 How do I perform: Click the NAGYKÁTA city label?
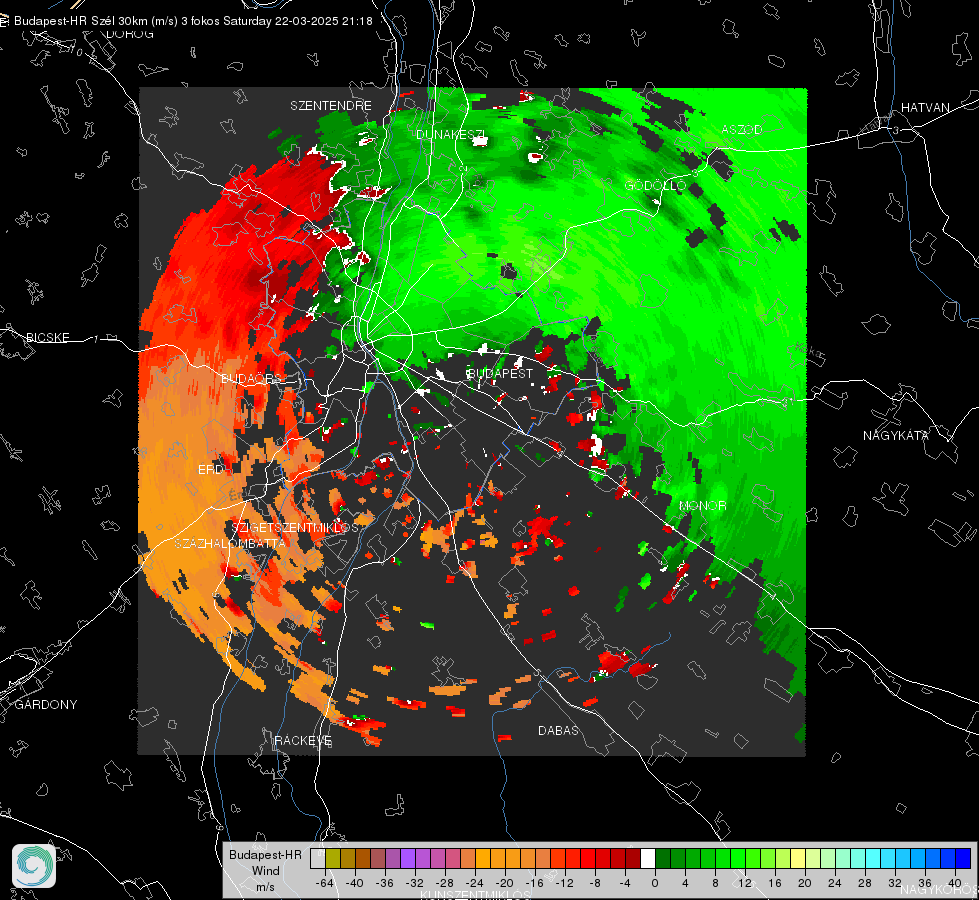pyautogui.click(x=896, y=435)
